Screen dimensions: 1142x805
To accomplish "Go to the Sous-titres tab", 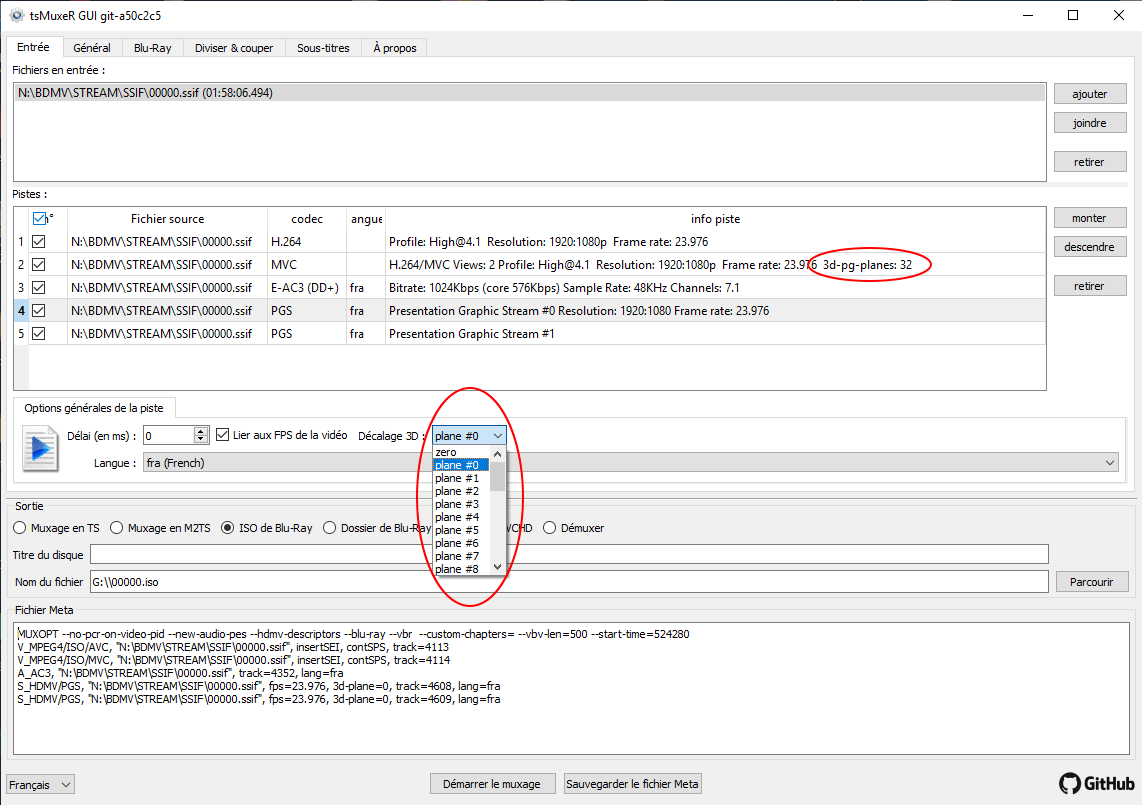I will 323,48.
